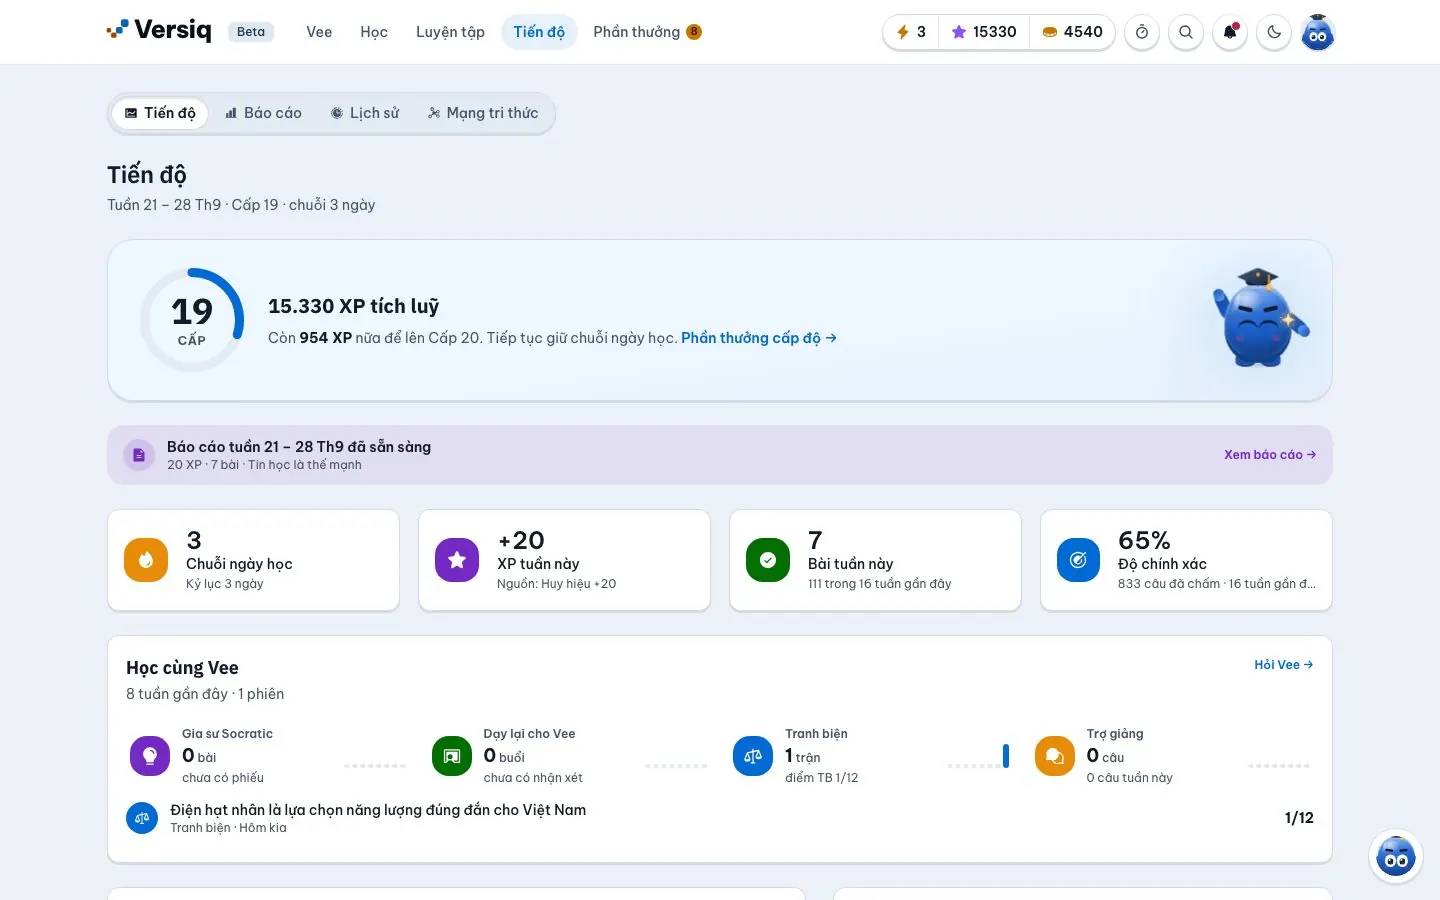Open search with the magnifier icon

[x=1186, y=32]
